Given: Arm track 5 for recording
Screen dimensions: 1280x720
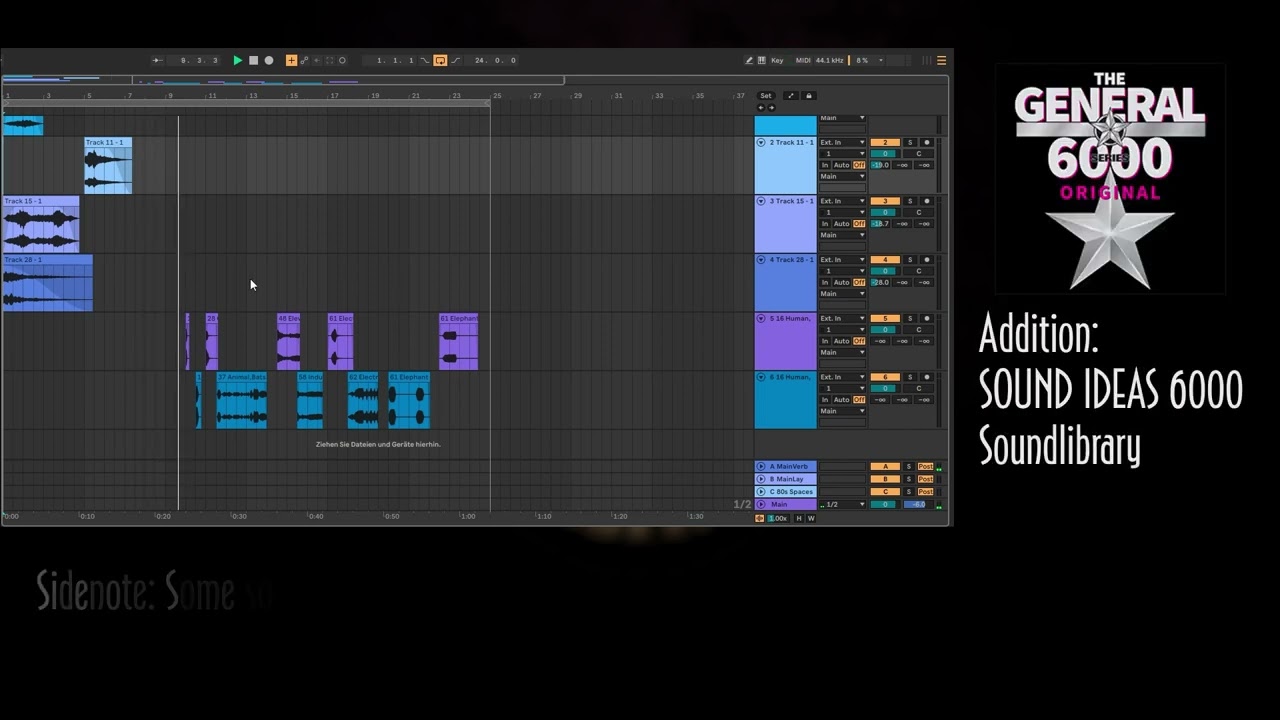Looking at the screenshot, I should click(927, 318).
